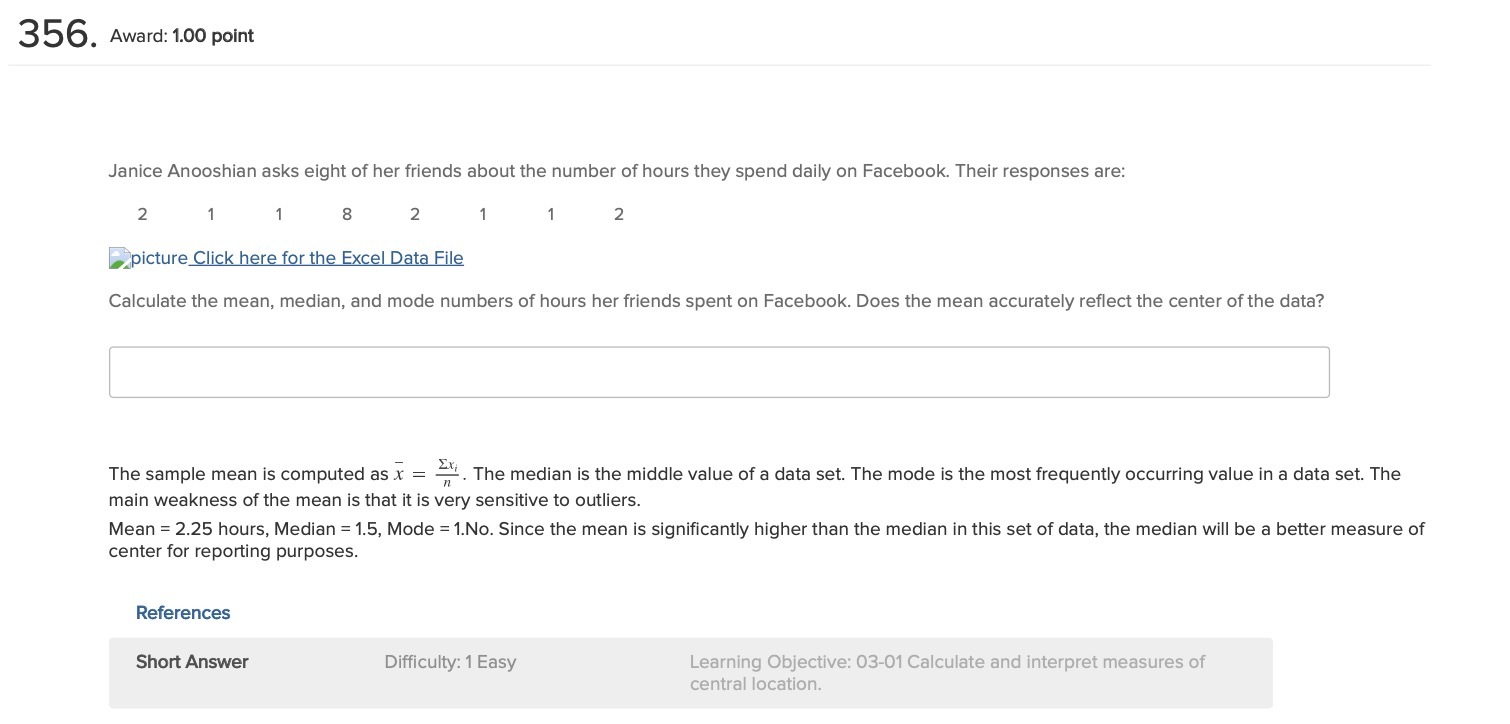Click the Calculate the mean, median, mode prompt
This screenshot has height=724, width=1510.
click(x=716, y=301)
